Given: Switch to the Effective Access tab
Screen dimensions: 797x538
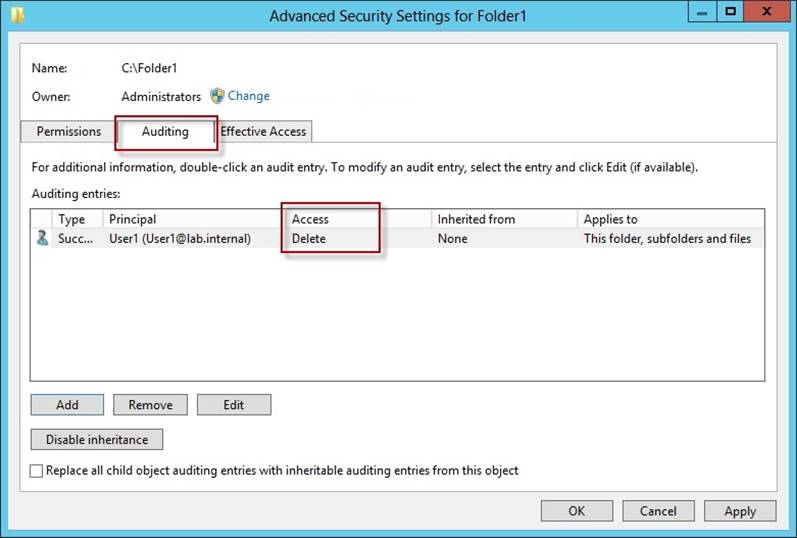Looking at the screenshot, I should click(x=263, y=131).
